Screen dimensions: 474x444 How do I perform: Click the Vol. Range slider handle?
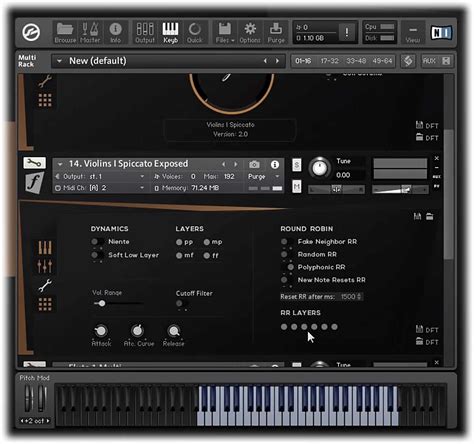102,303
